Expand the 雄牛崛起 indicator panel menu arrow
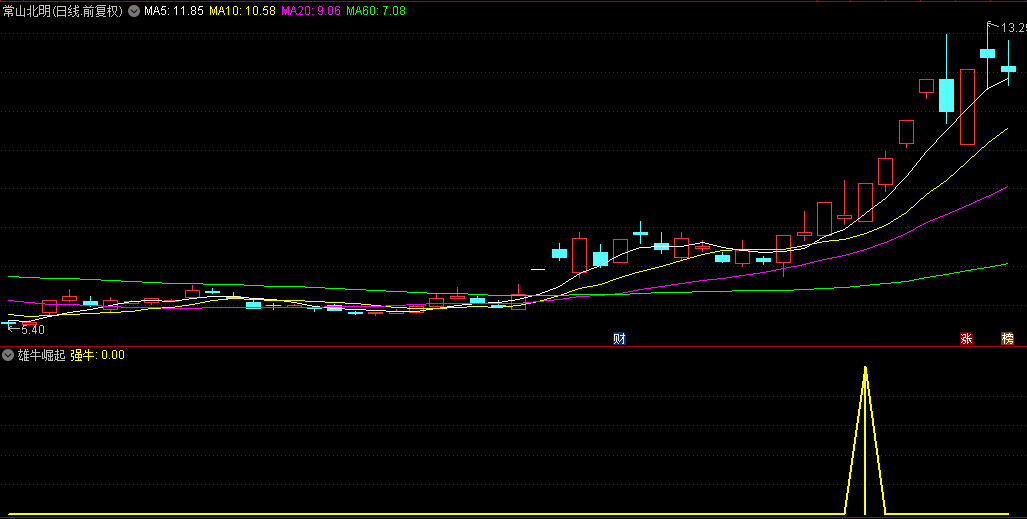 pos(8,355)
